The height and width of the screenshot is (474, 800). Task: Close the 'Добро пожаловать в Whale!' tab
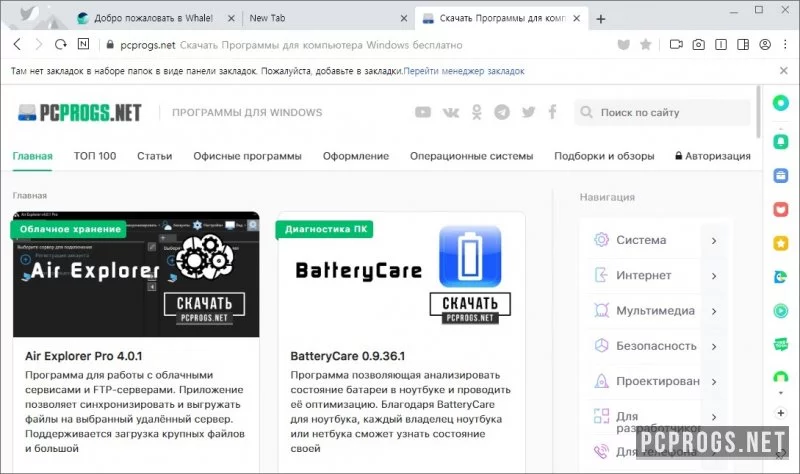click(x=231, y=18)
